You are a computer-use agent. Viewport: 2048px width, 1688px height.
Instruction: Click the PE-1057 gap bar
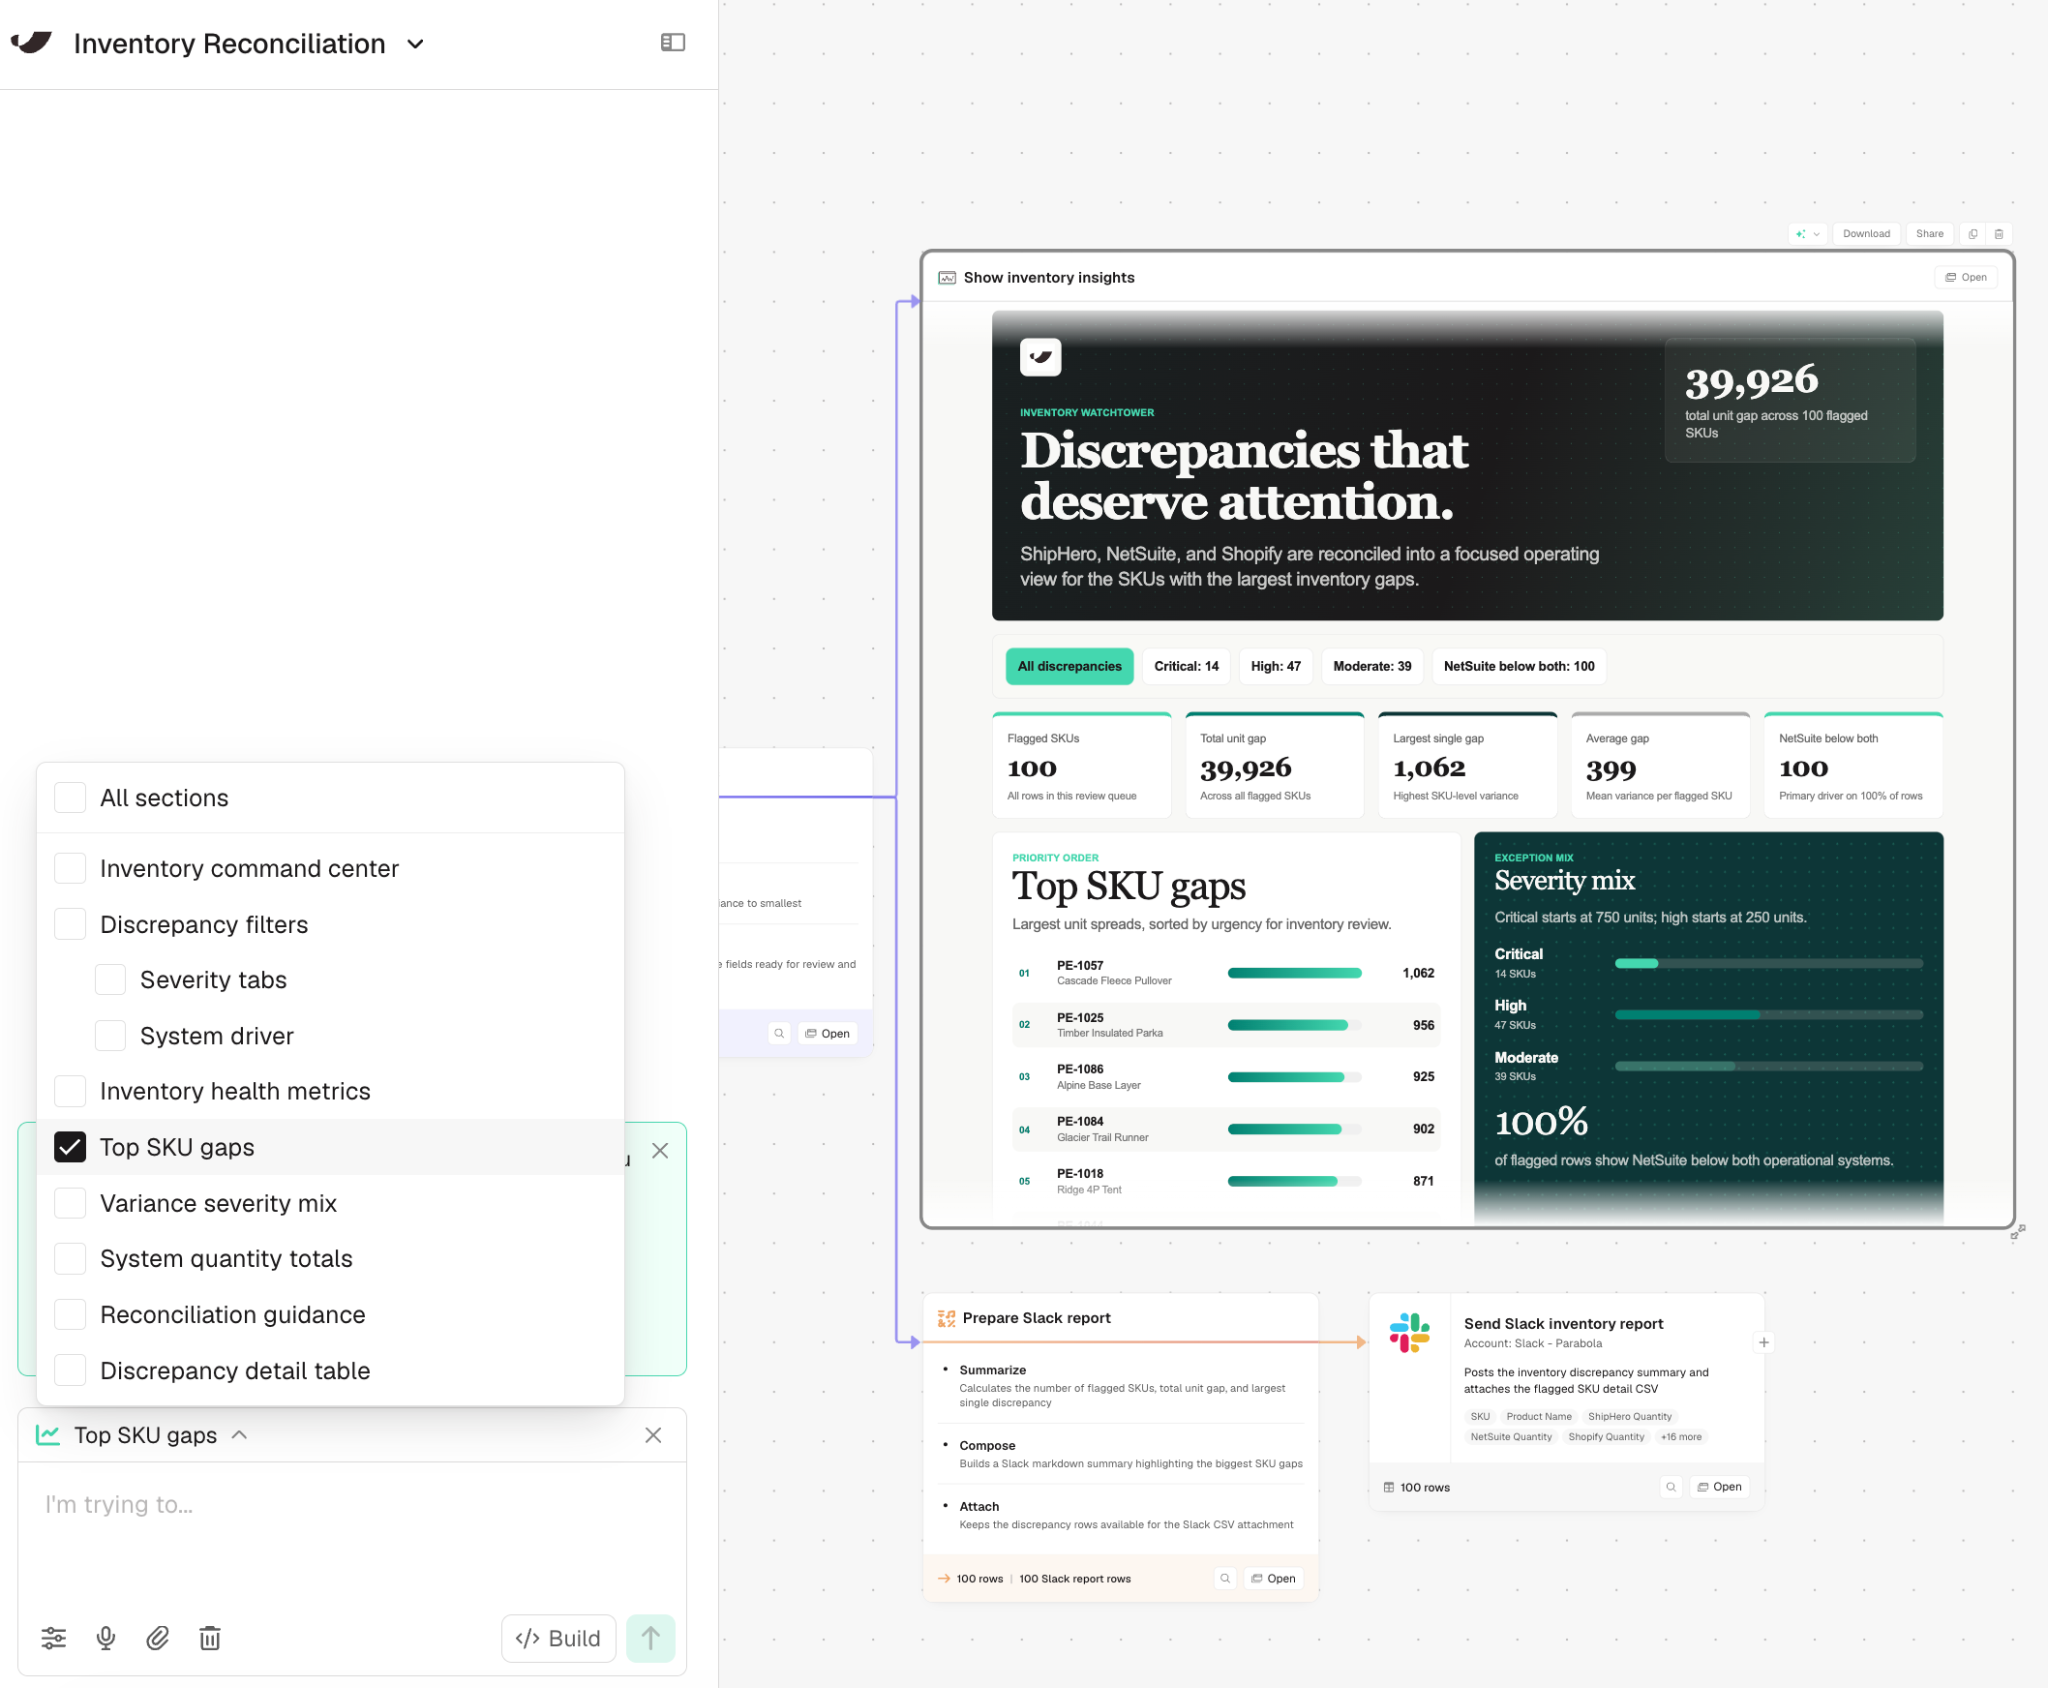point(1294,973)
